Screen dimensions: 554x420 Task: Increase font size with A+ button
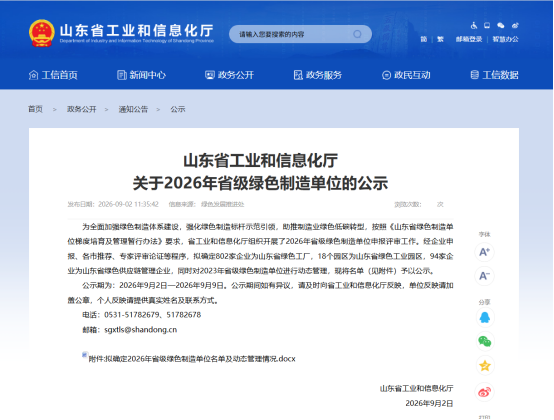point(484,252)
